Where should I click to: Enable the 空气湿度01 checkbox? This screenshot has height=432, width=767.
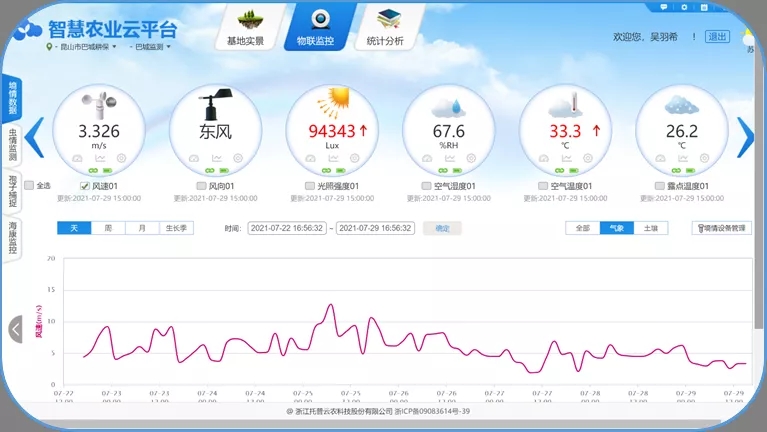426,186
